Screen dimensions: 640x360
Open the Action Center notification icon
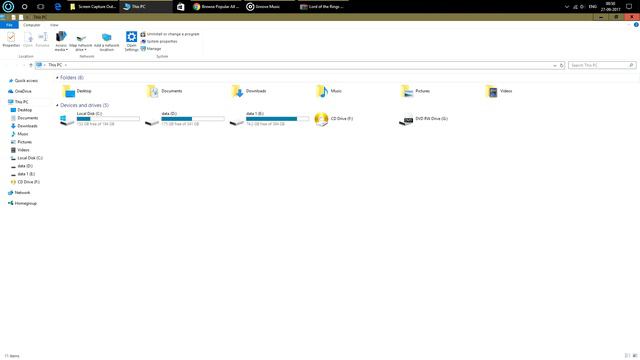[x=629, y=7]
